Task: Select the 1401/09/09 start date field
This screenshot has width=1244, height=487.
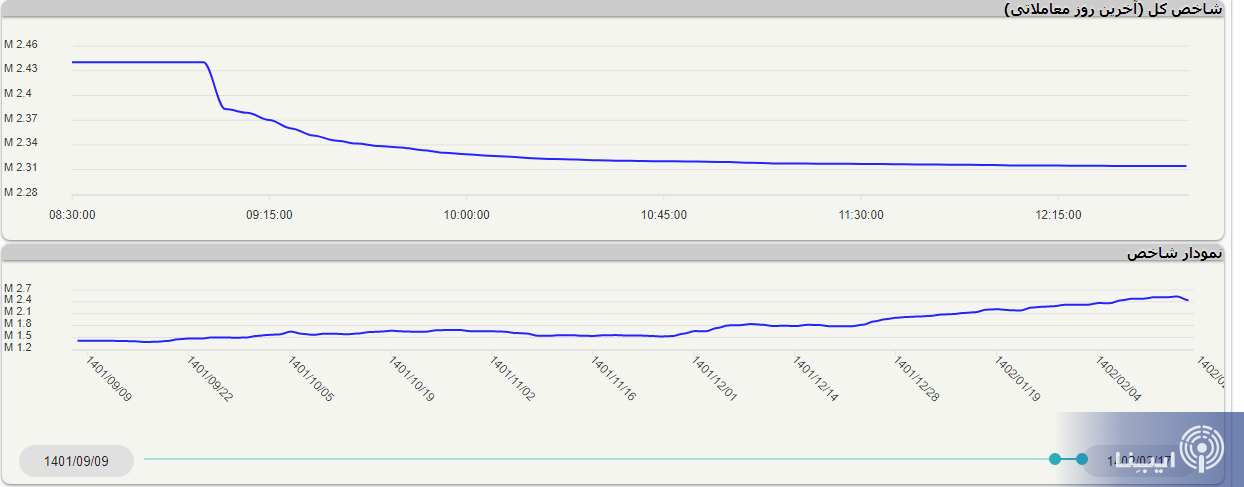Action: (x=76, y=461)
